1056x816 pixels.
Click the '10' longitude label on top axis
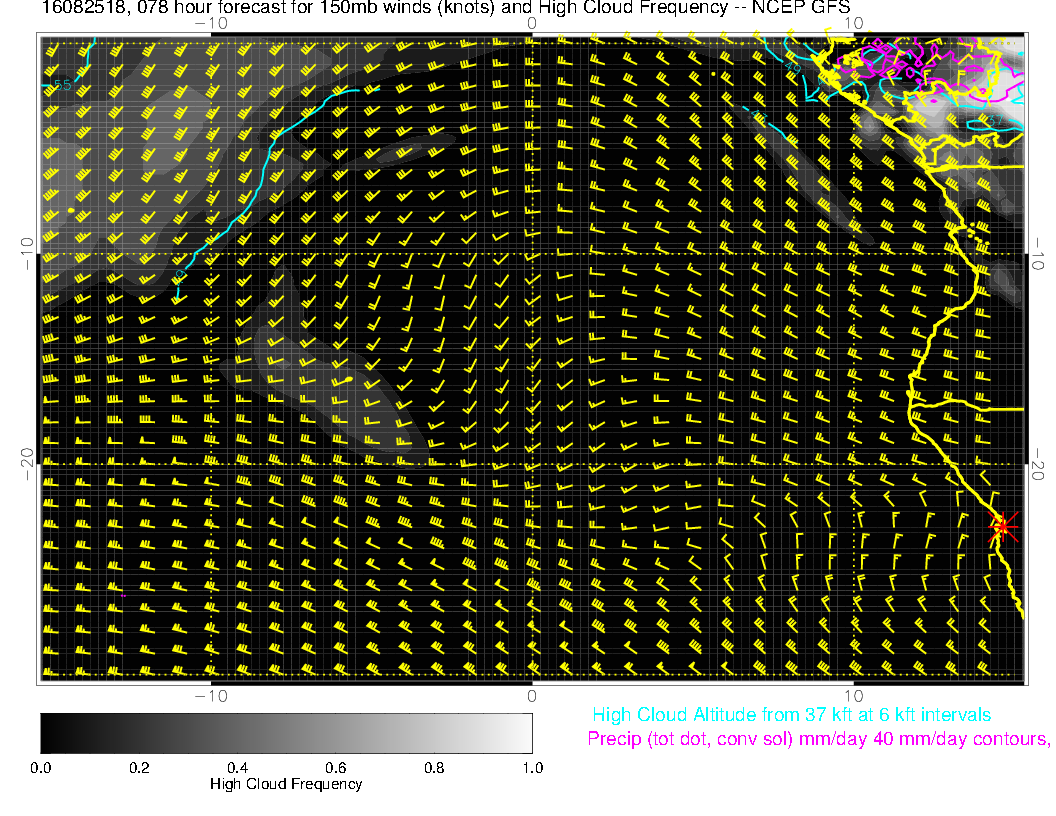[853, 24]
